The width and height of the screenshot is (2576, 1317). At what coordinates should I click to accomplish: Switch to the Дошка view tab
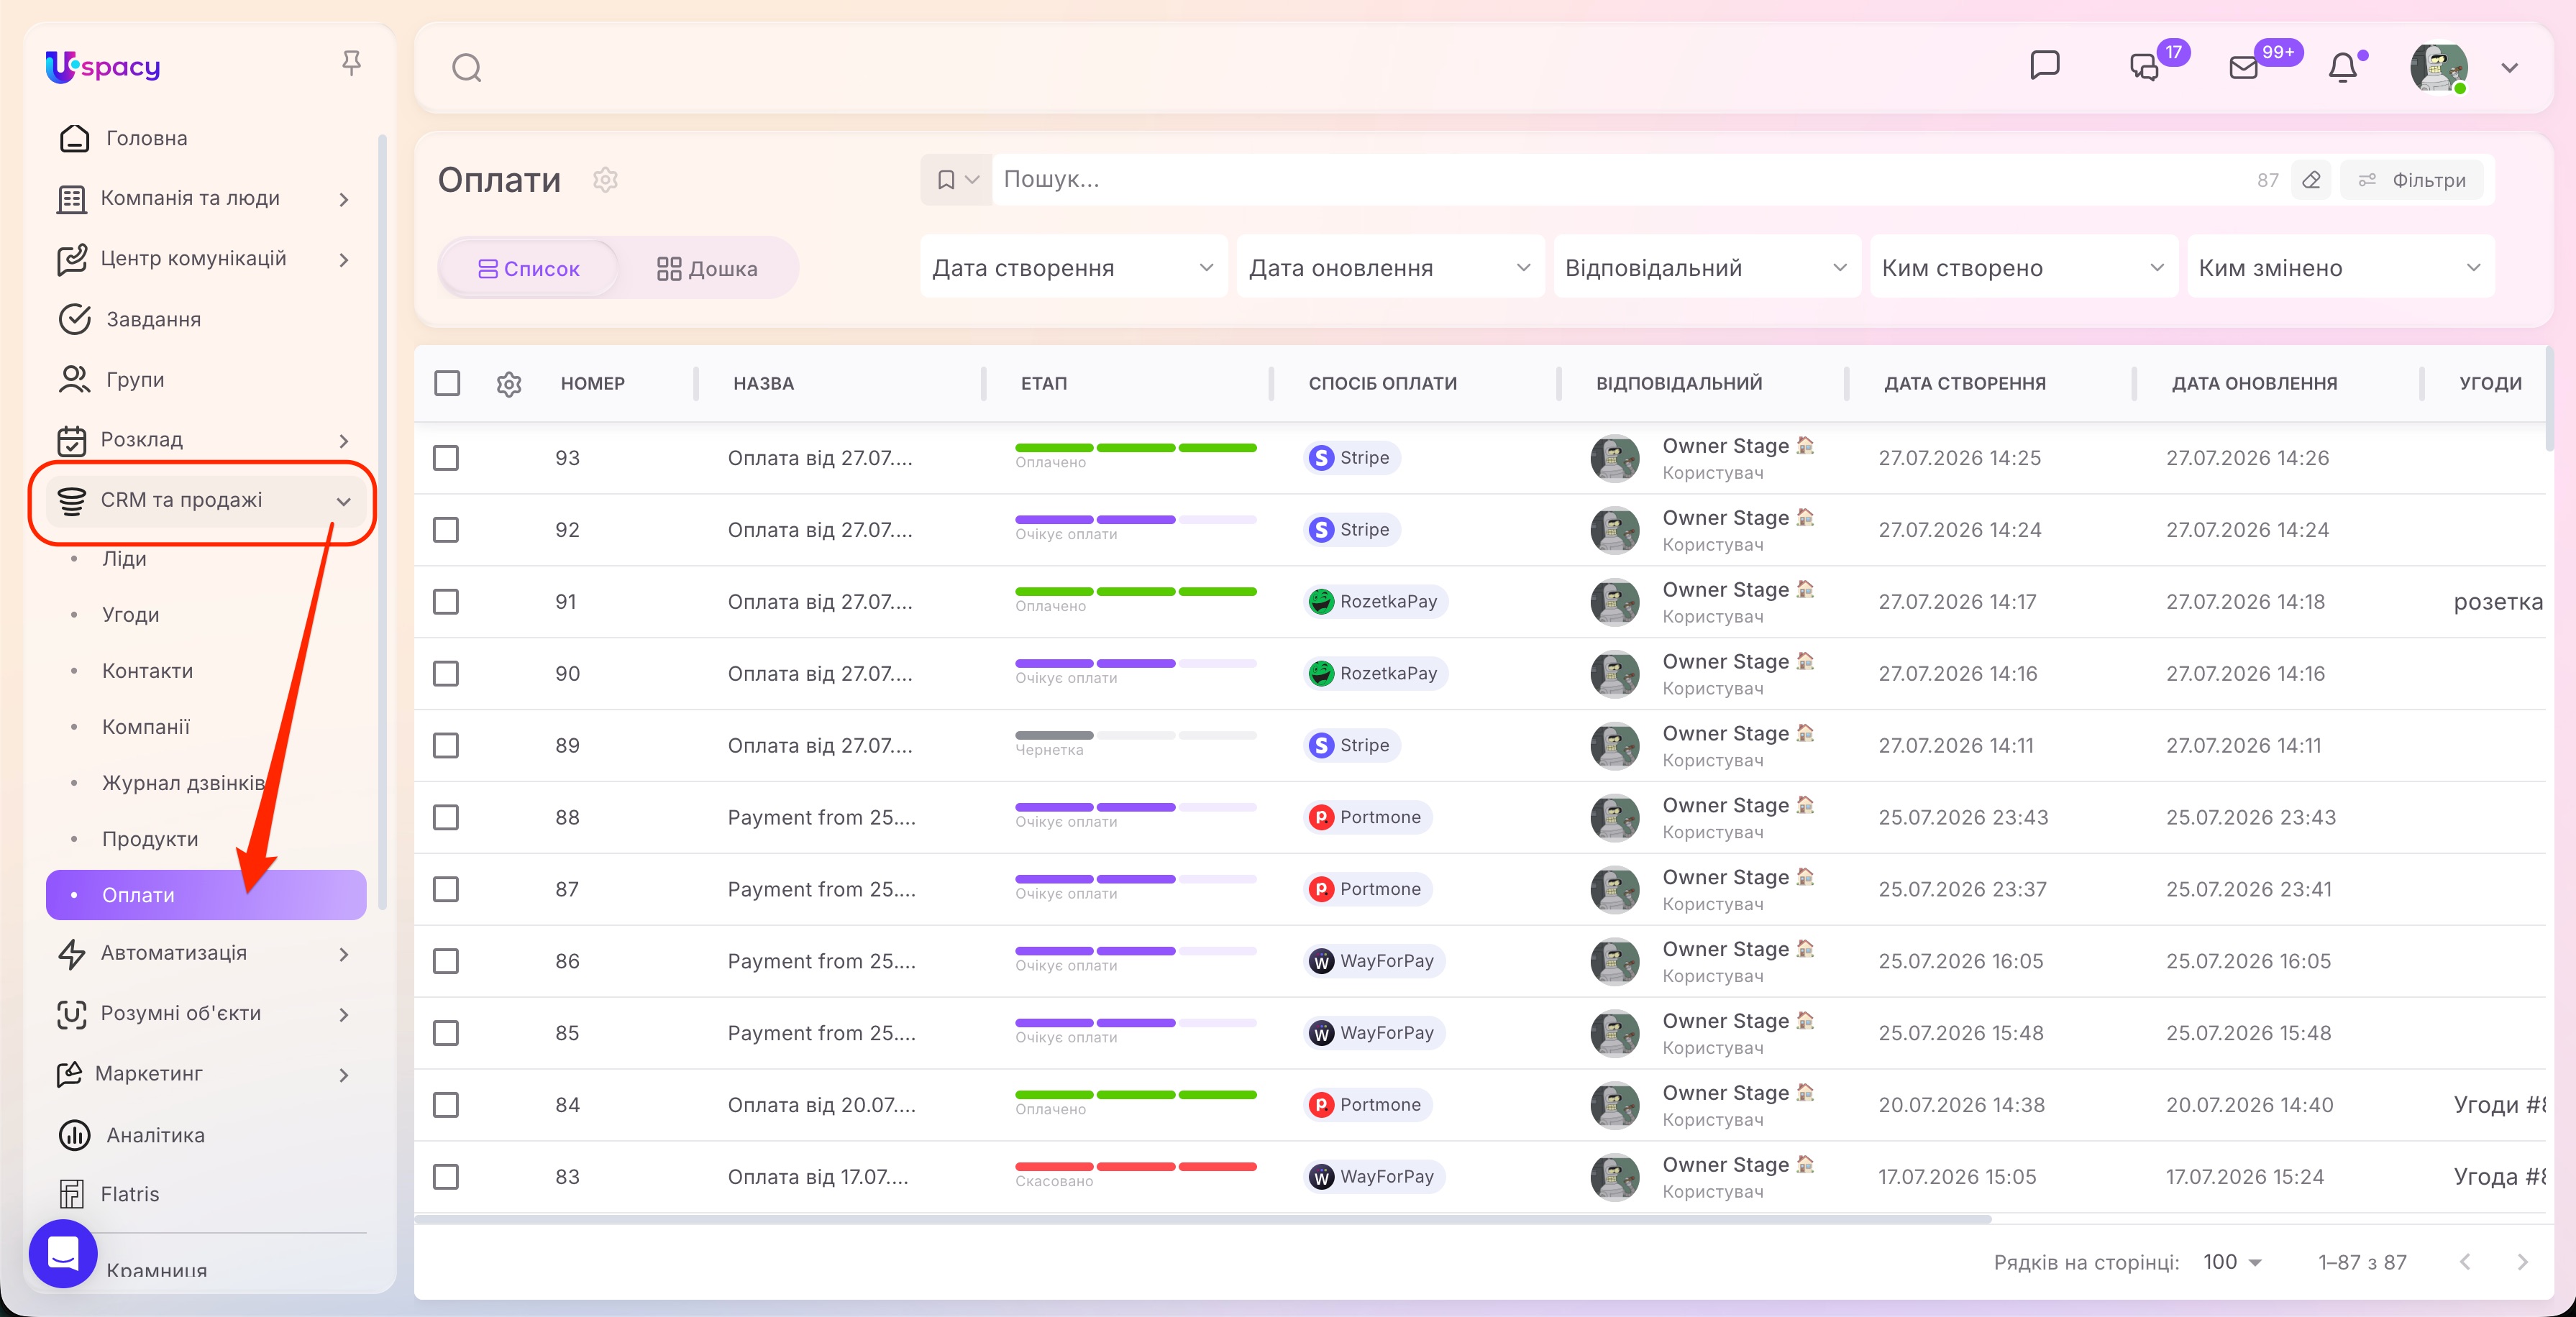(707, 268)
